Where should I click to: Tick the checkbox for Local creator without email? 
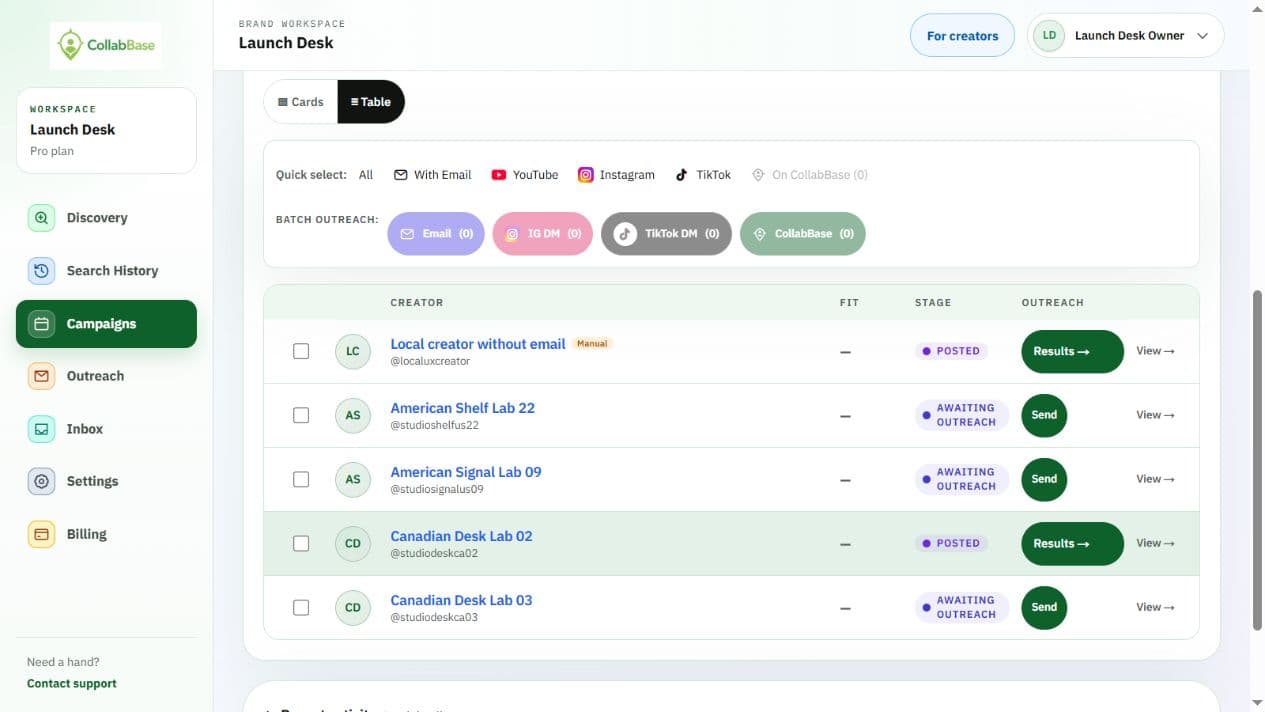point(301,351)
